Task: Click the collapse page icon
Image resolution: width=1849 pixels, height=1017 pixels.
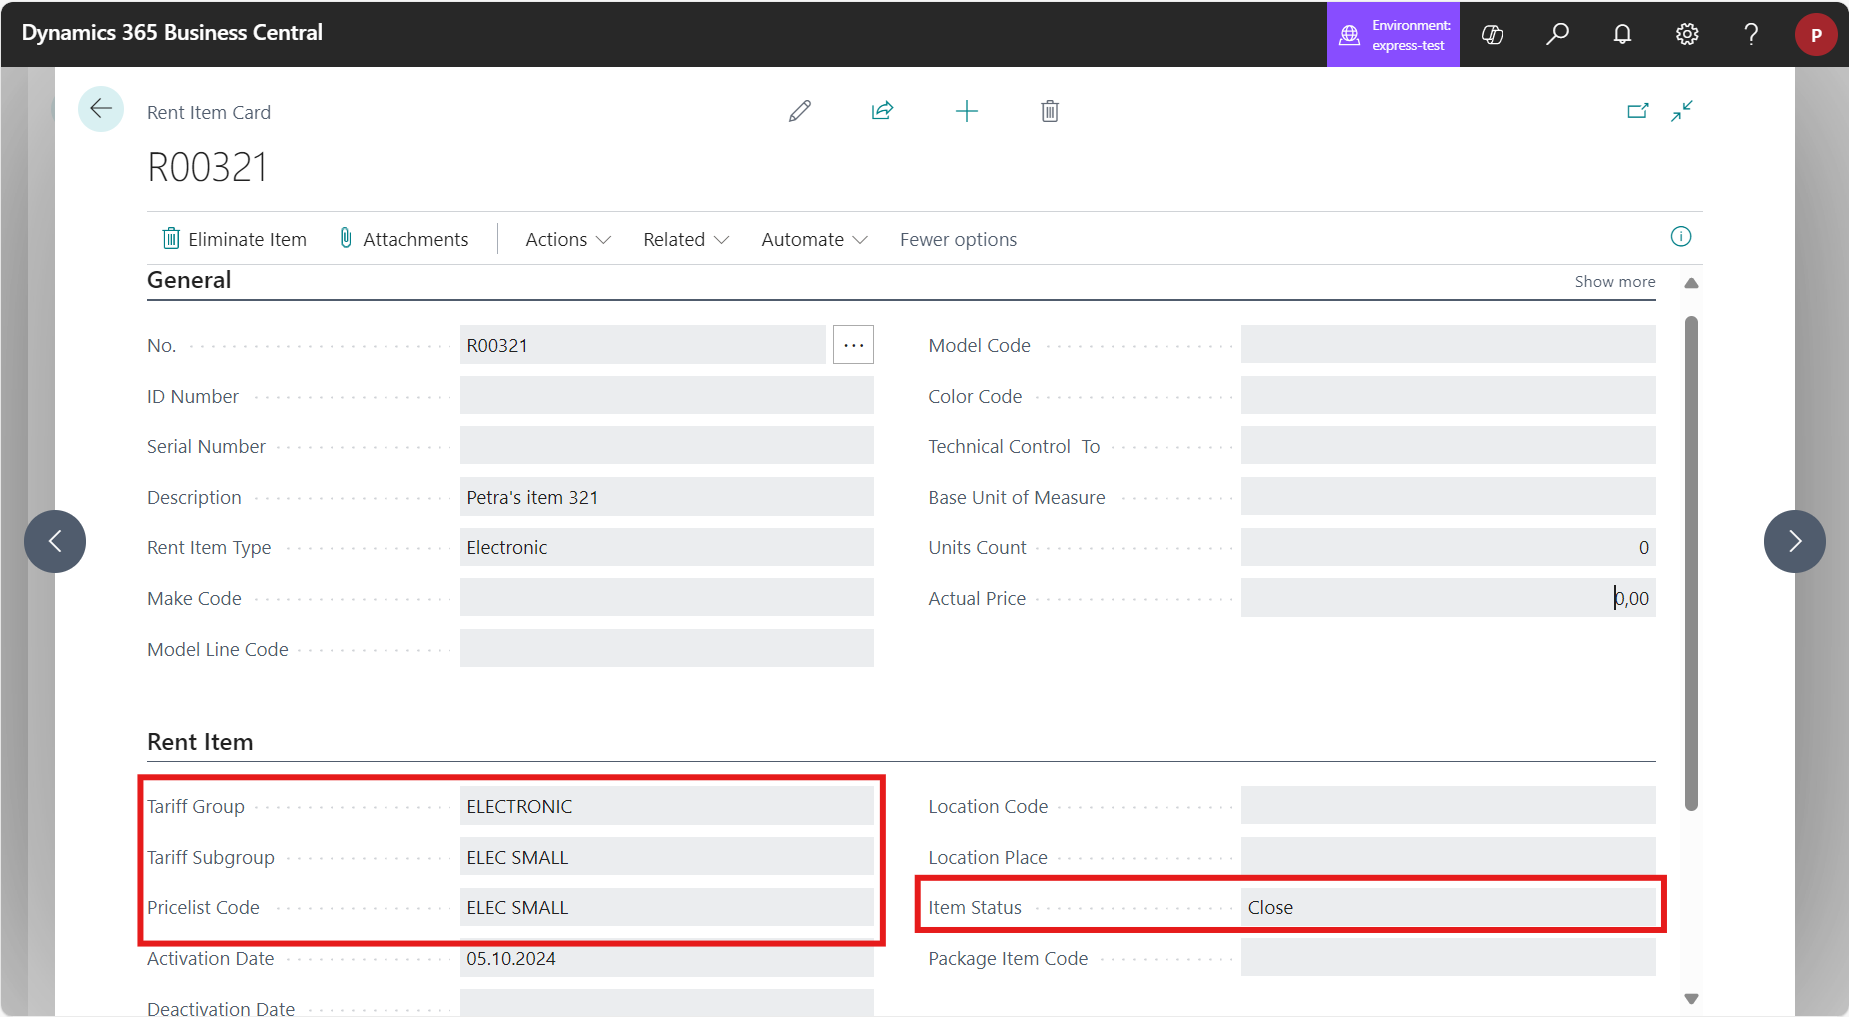Action: 1682,111
